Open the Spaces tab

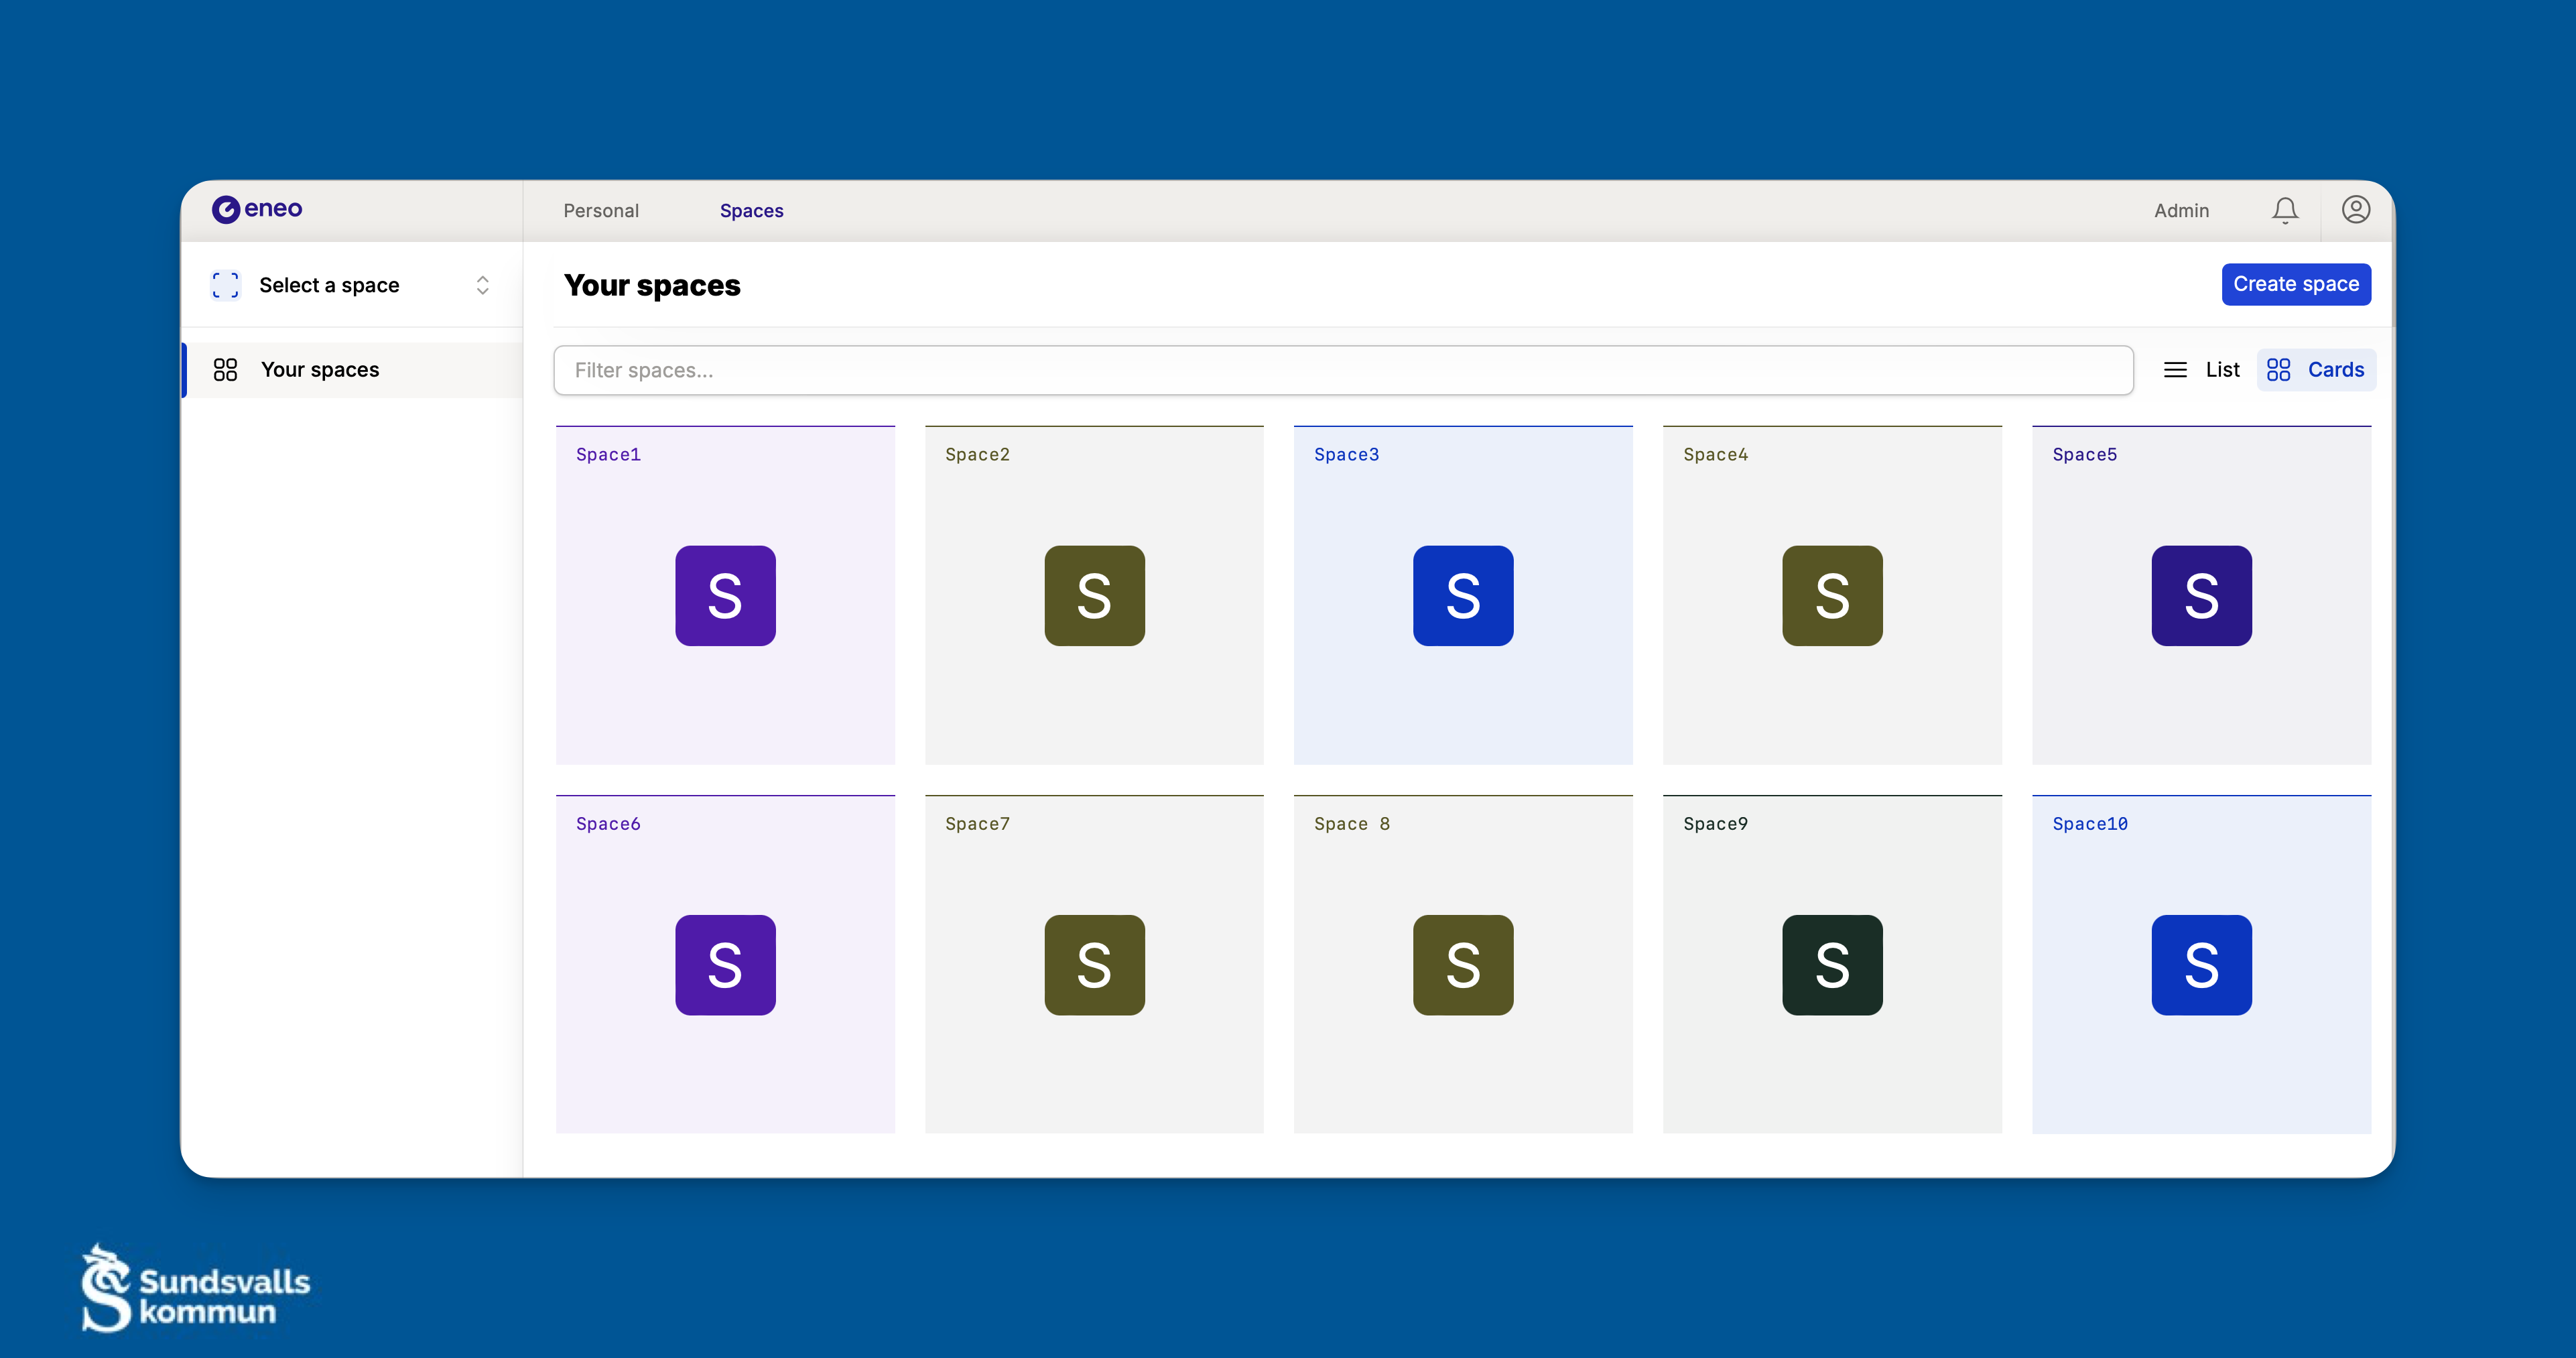pyautogui.click(x=751, y=211)
